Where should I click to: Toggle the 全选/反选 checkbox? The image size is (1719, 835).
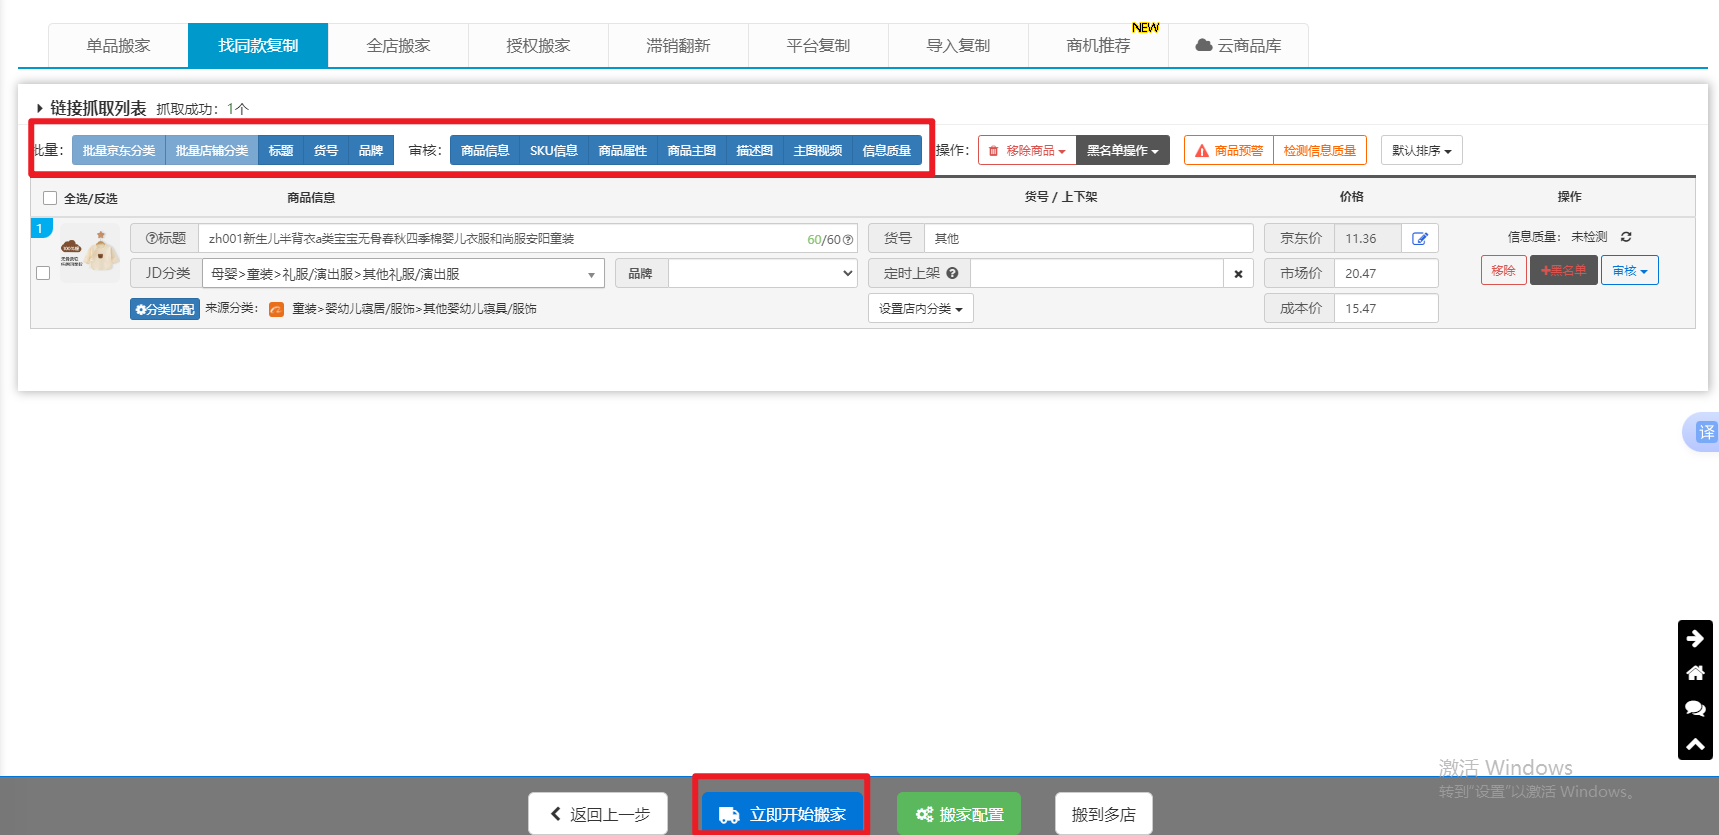click(50, 198)
